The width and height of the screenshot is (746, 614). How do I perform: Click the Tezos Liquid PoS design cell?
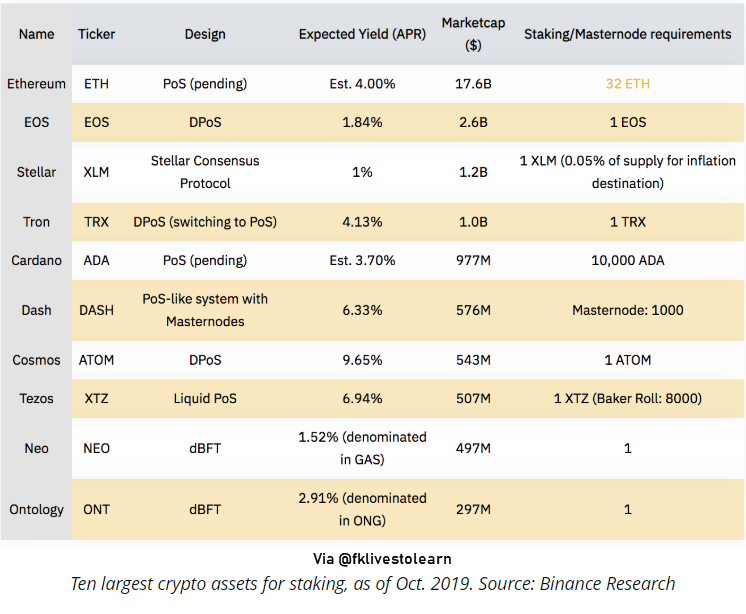click(x=205, y=399)
